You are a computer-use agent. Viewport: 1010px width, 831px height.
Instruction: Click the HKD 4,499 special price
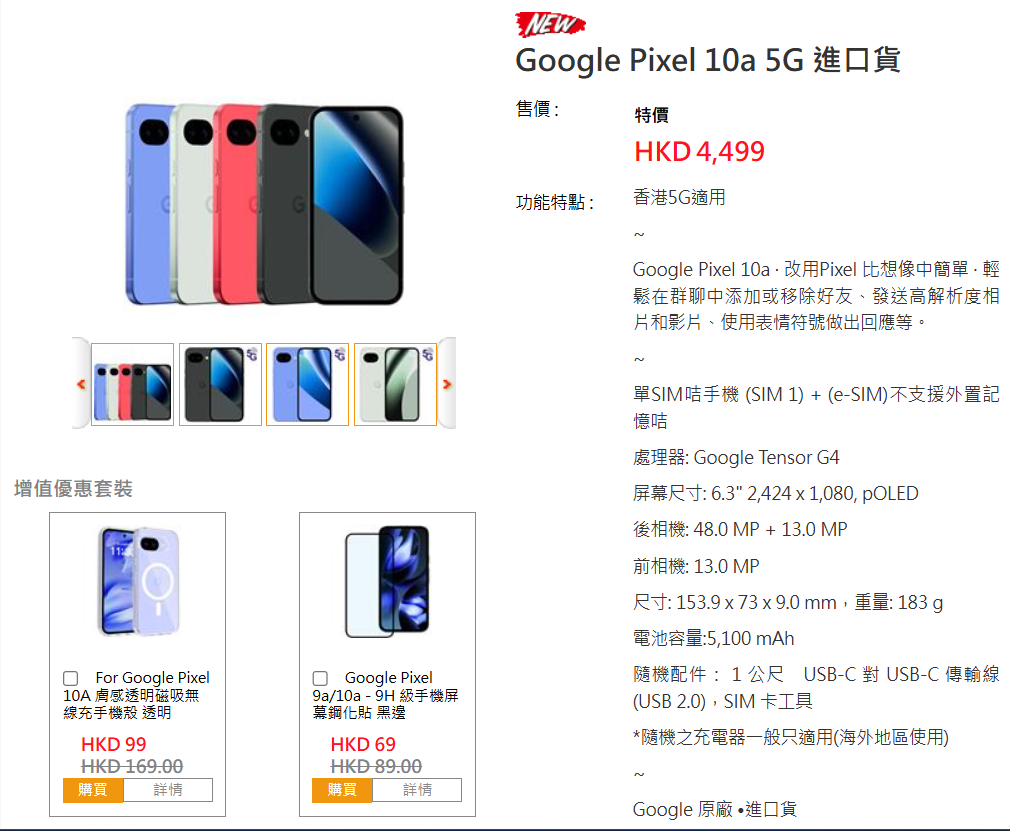(699, 152)
